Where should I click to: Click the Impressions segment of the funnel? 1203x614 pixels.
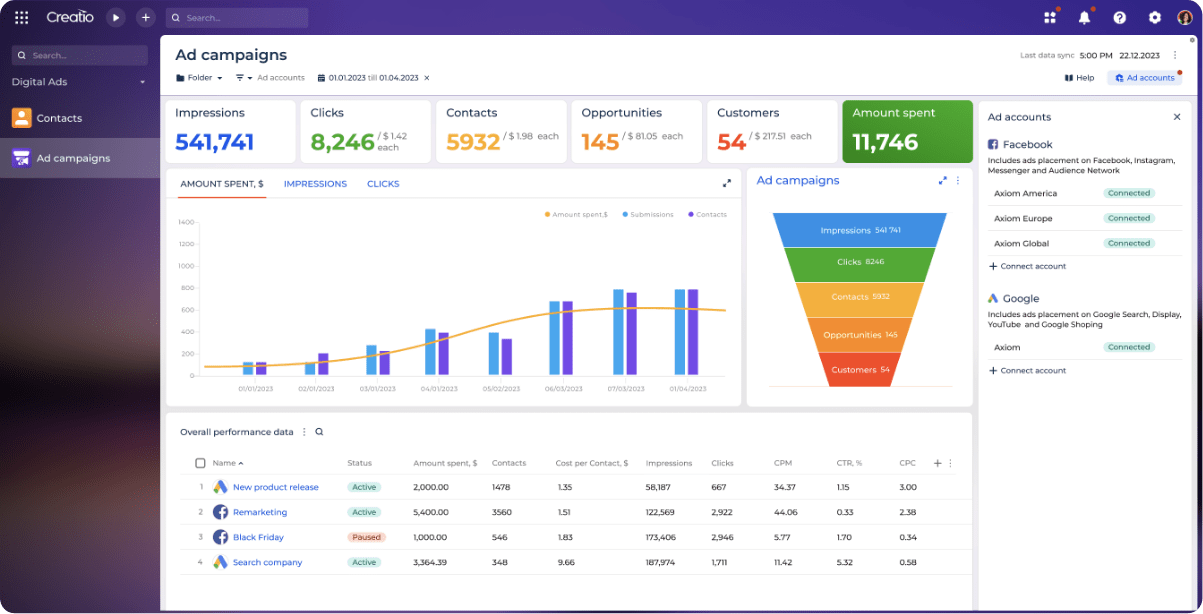(x=859, y=230)
